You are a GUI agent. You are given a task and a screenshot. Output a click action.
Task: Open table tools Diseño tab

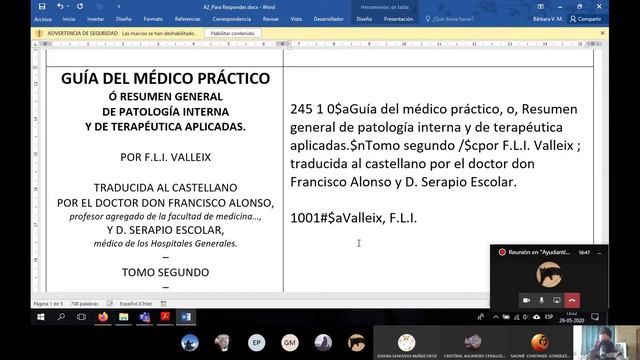364,19
